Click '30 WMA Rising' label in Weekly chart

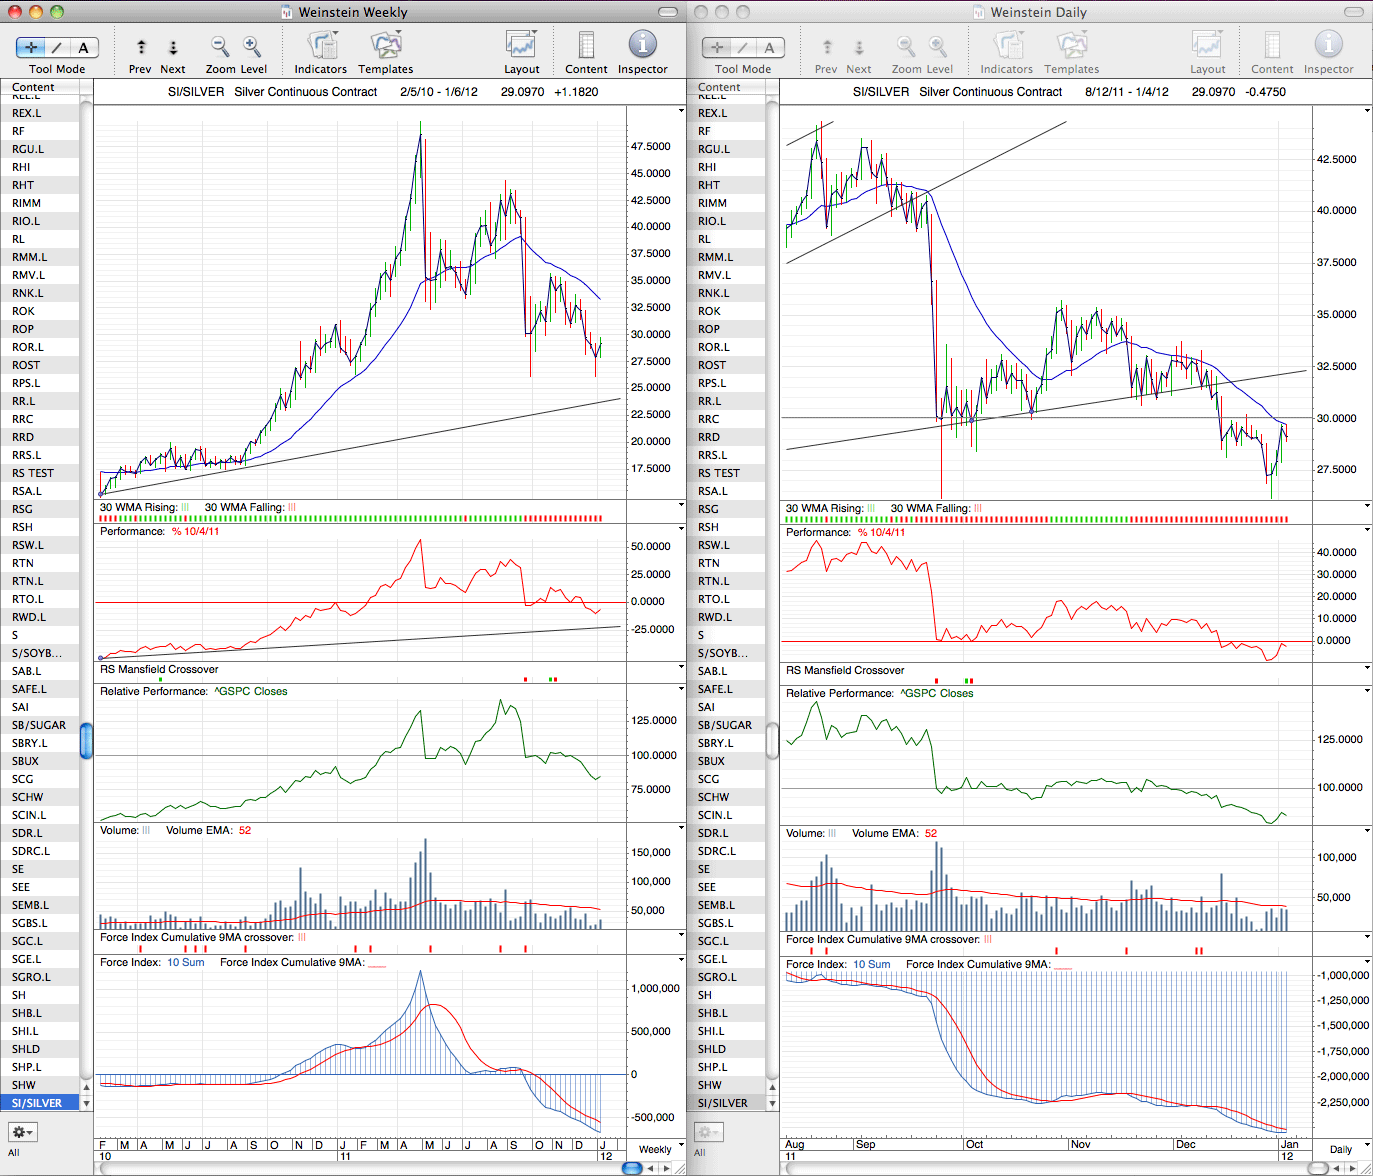pyautogui.click(x=138, y=507)
